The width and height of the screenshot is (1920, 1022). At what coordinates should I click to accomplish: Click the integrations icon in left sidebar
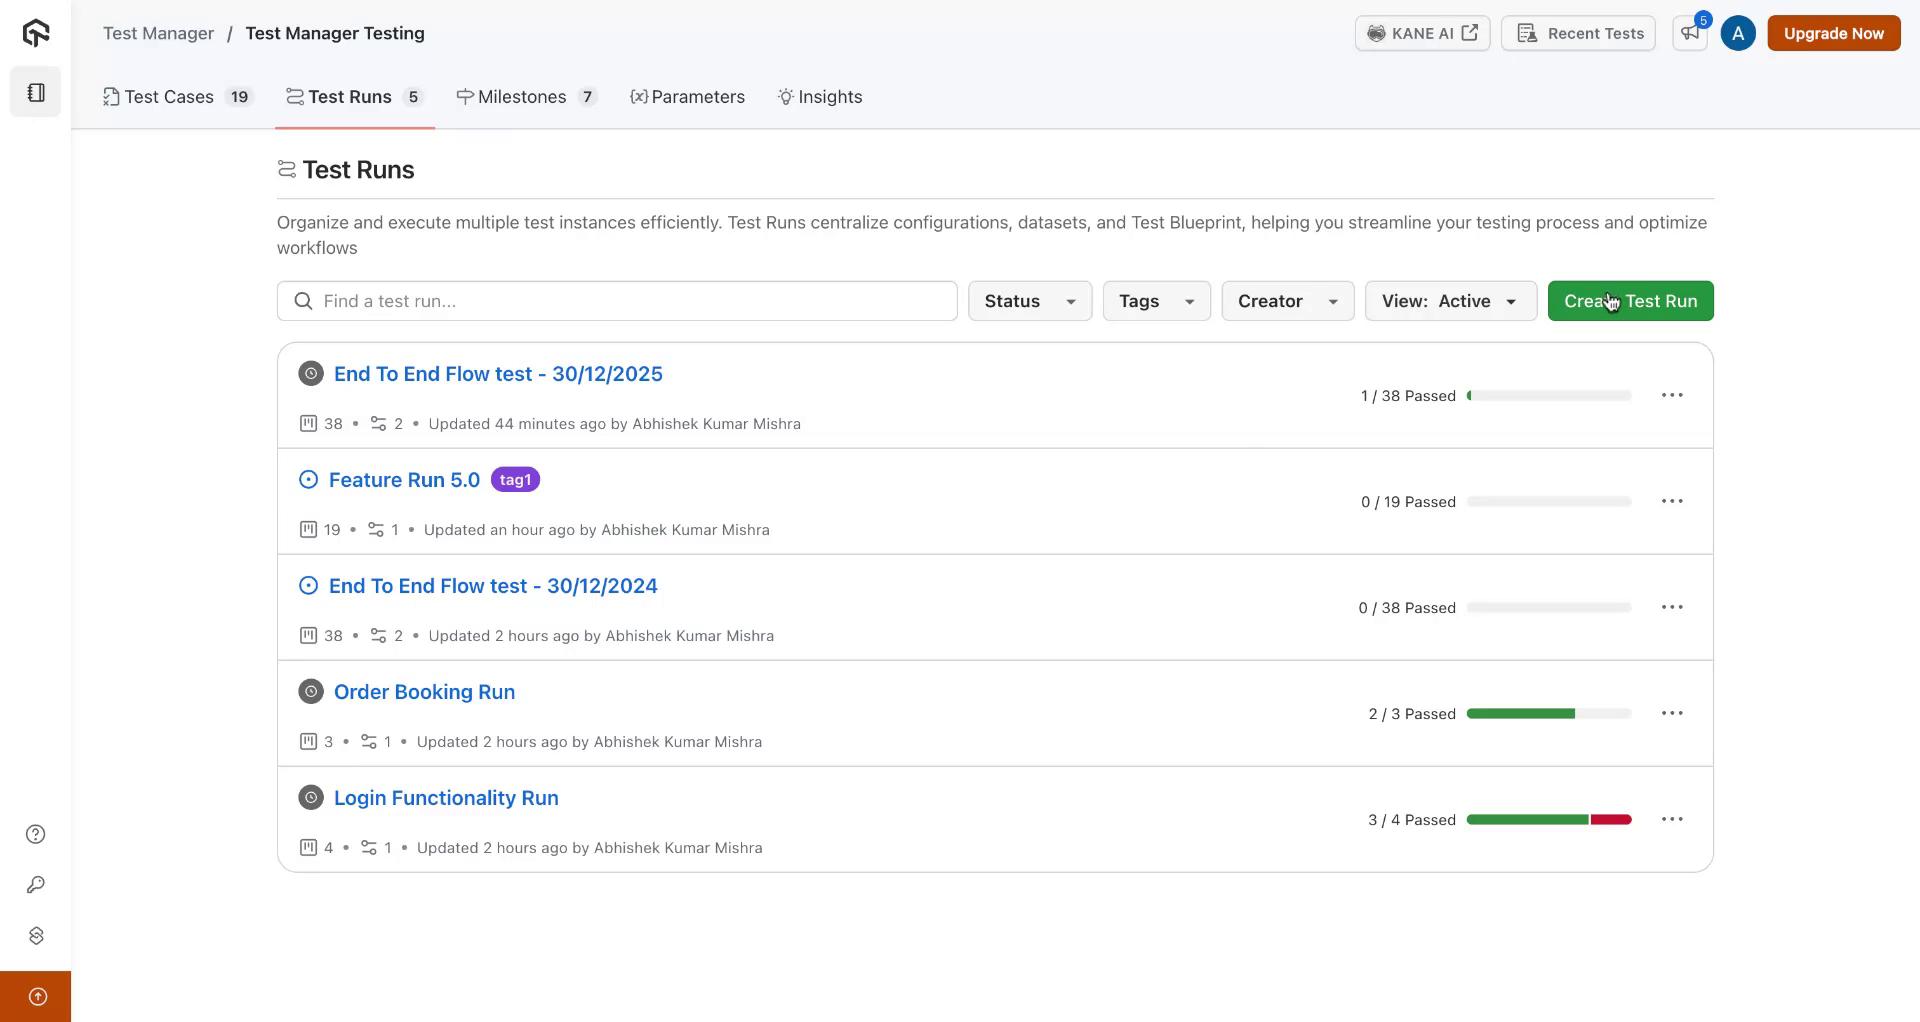tap(36, 936)
